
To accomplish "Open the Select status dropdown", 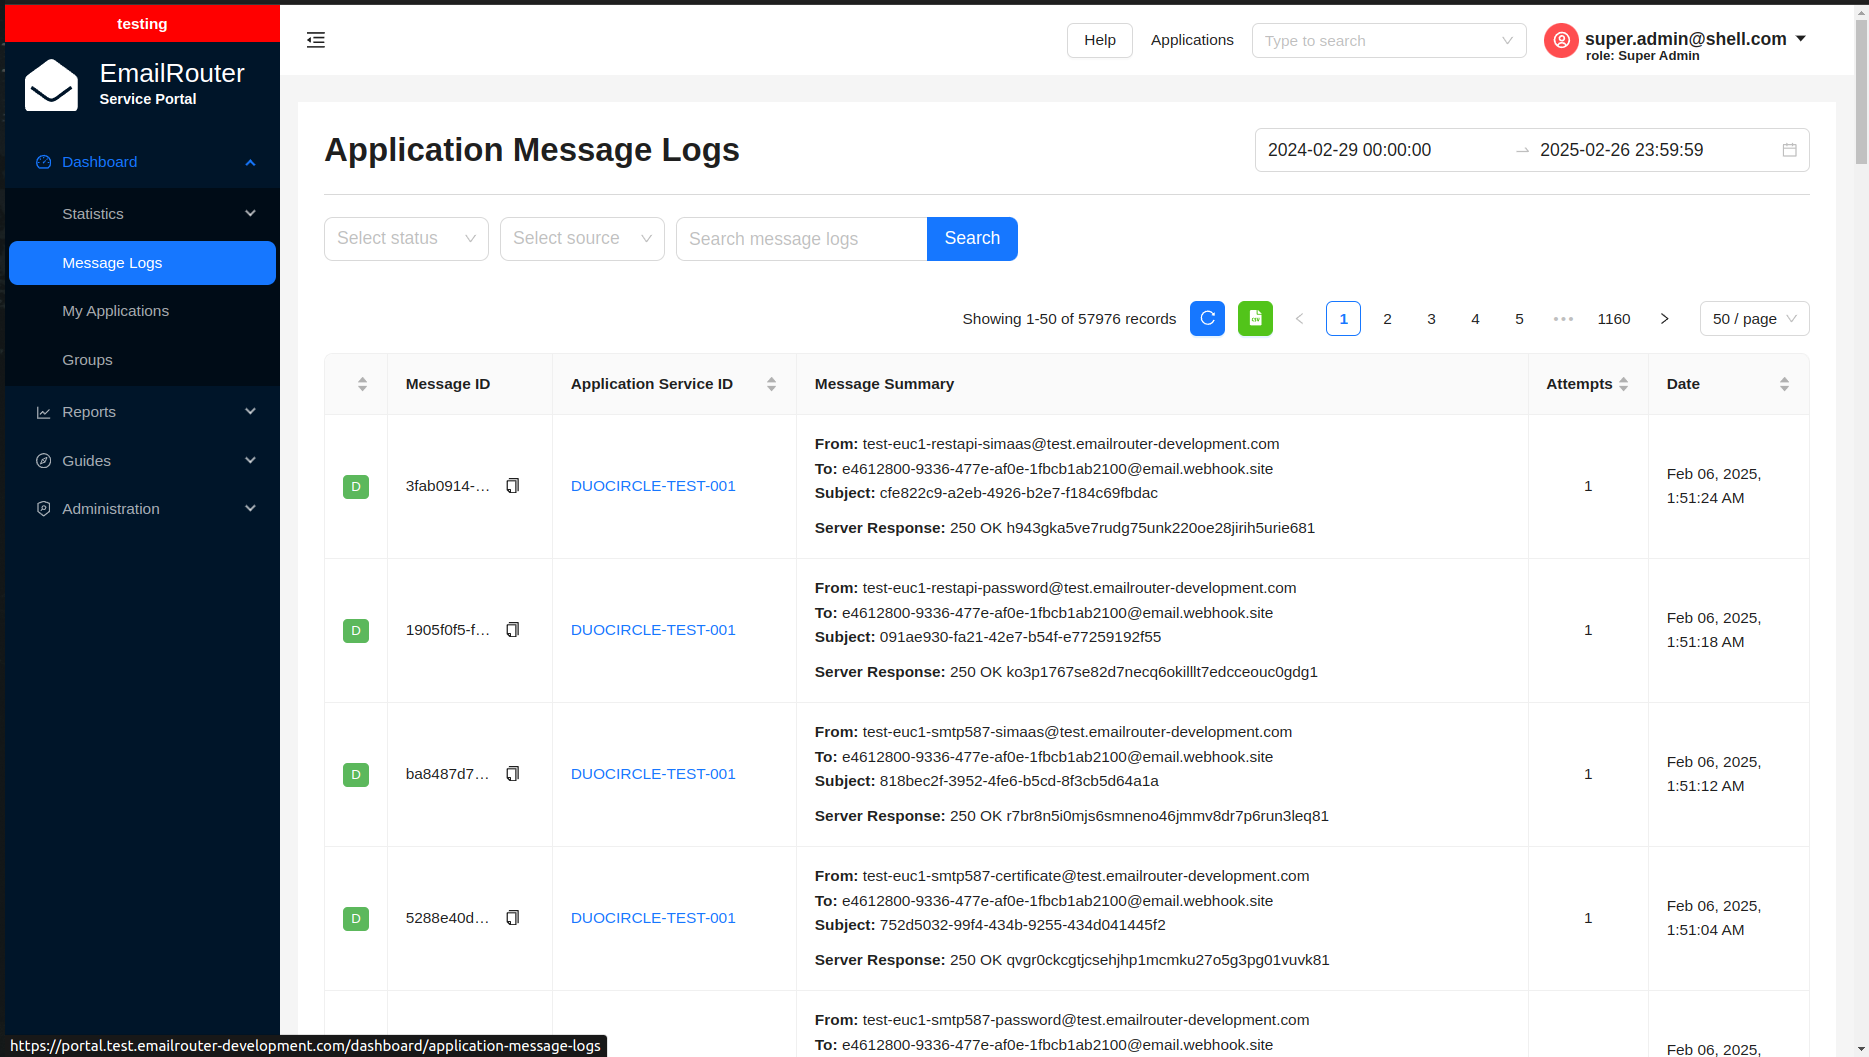I will coord(405,238).
